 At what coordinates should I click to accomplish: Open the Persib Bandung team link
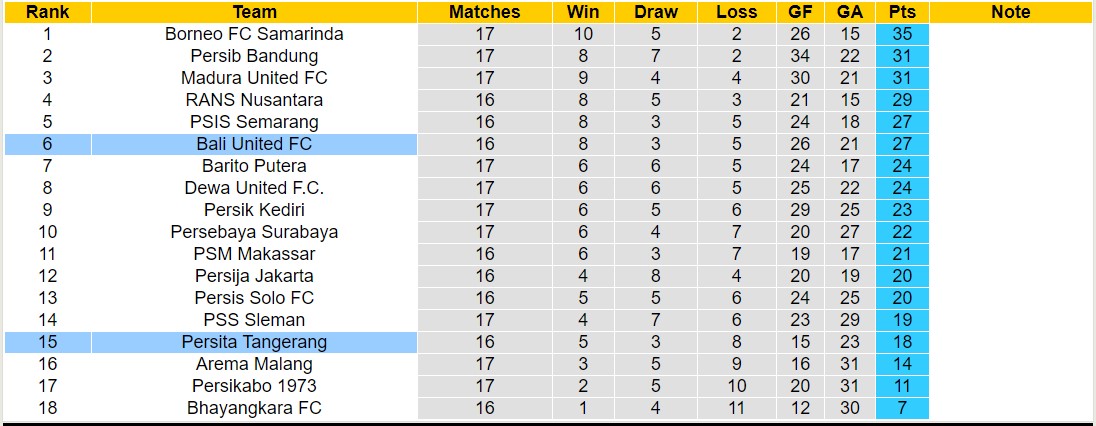point(254,56)
